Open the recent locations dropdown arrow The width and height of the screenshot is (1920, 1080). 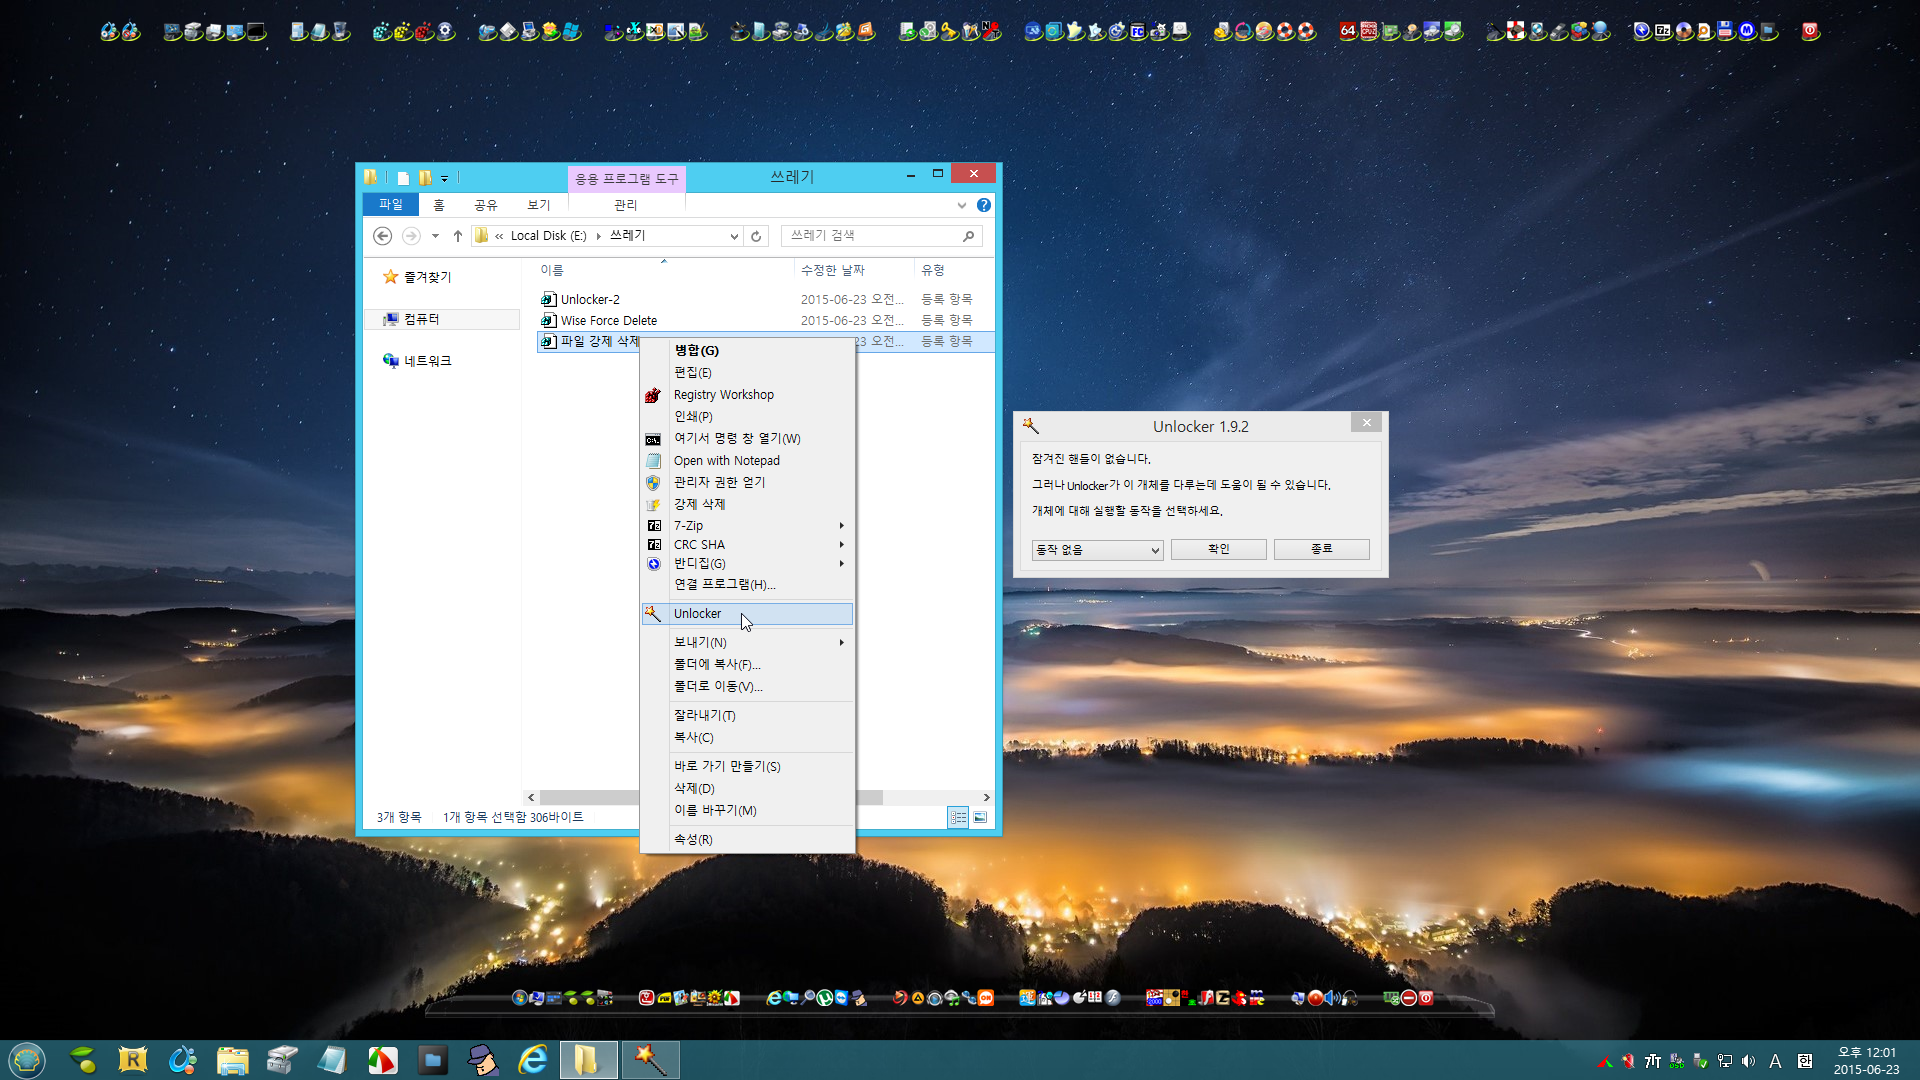(x=435, y=236)
